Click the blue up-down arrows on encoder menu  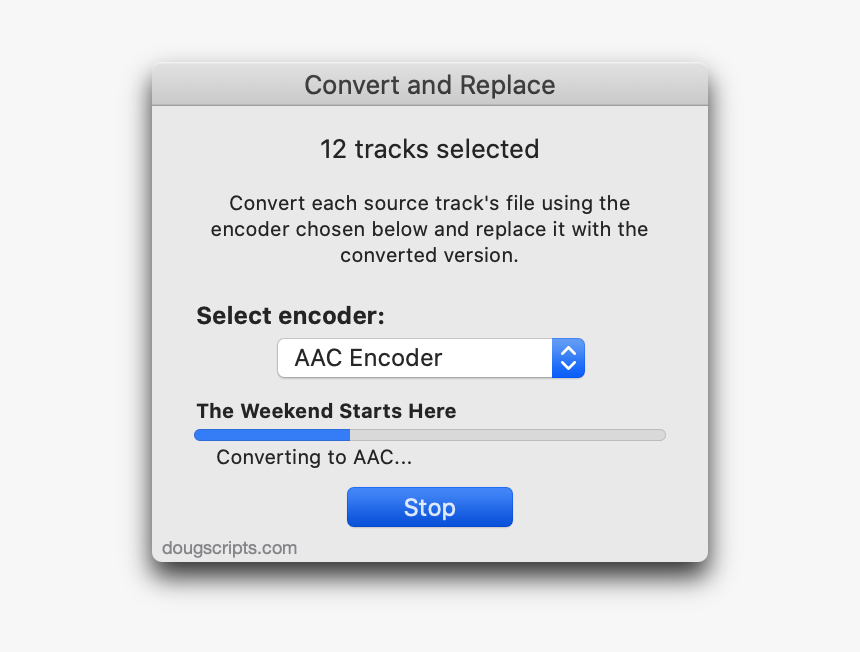point(568,358)
